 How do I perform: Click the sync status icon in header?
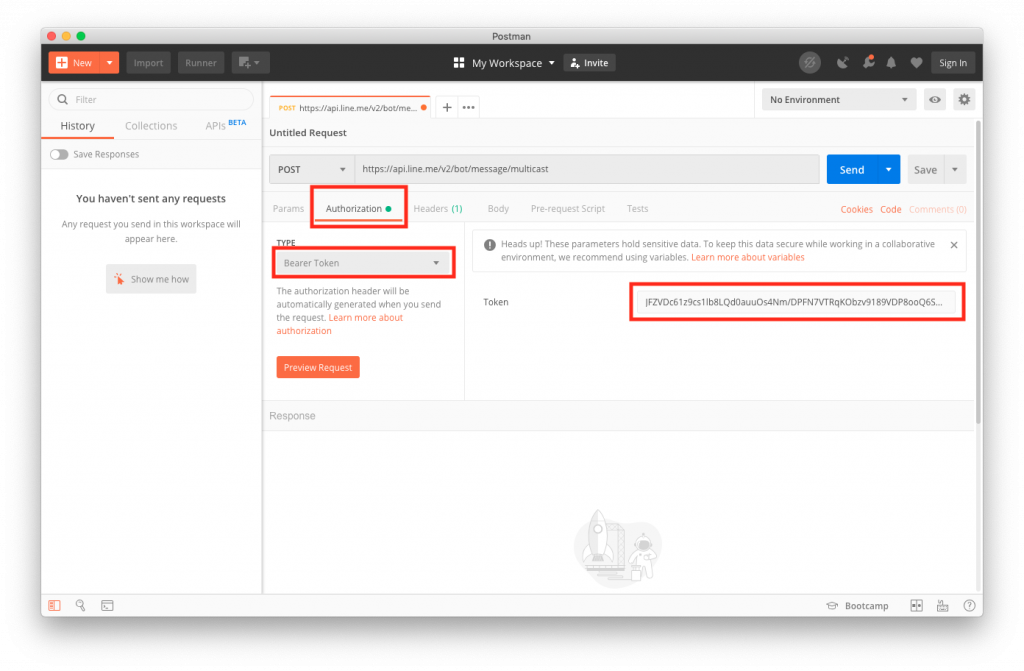810,63
